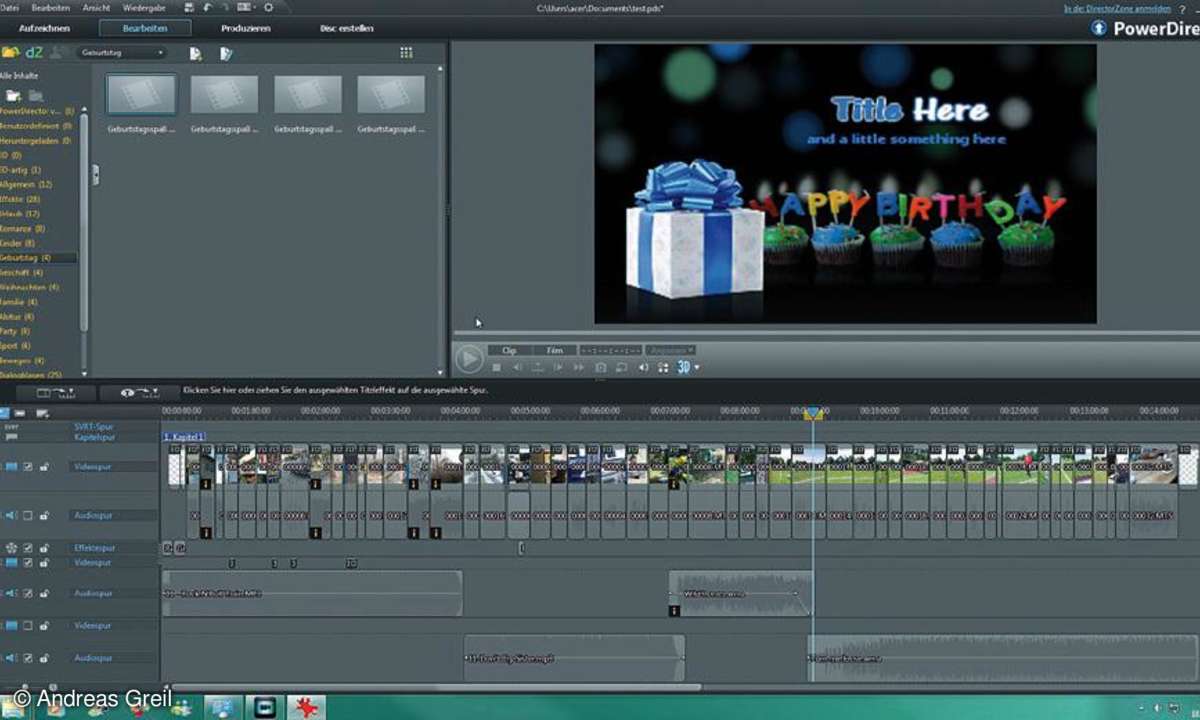This screenshot has width=1200, height=720.
Task: Select the first Geburtstagsspaß title thumbnail
Action: [x=141, y=95]
